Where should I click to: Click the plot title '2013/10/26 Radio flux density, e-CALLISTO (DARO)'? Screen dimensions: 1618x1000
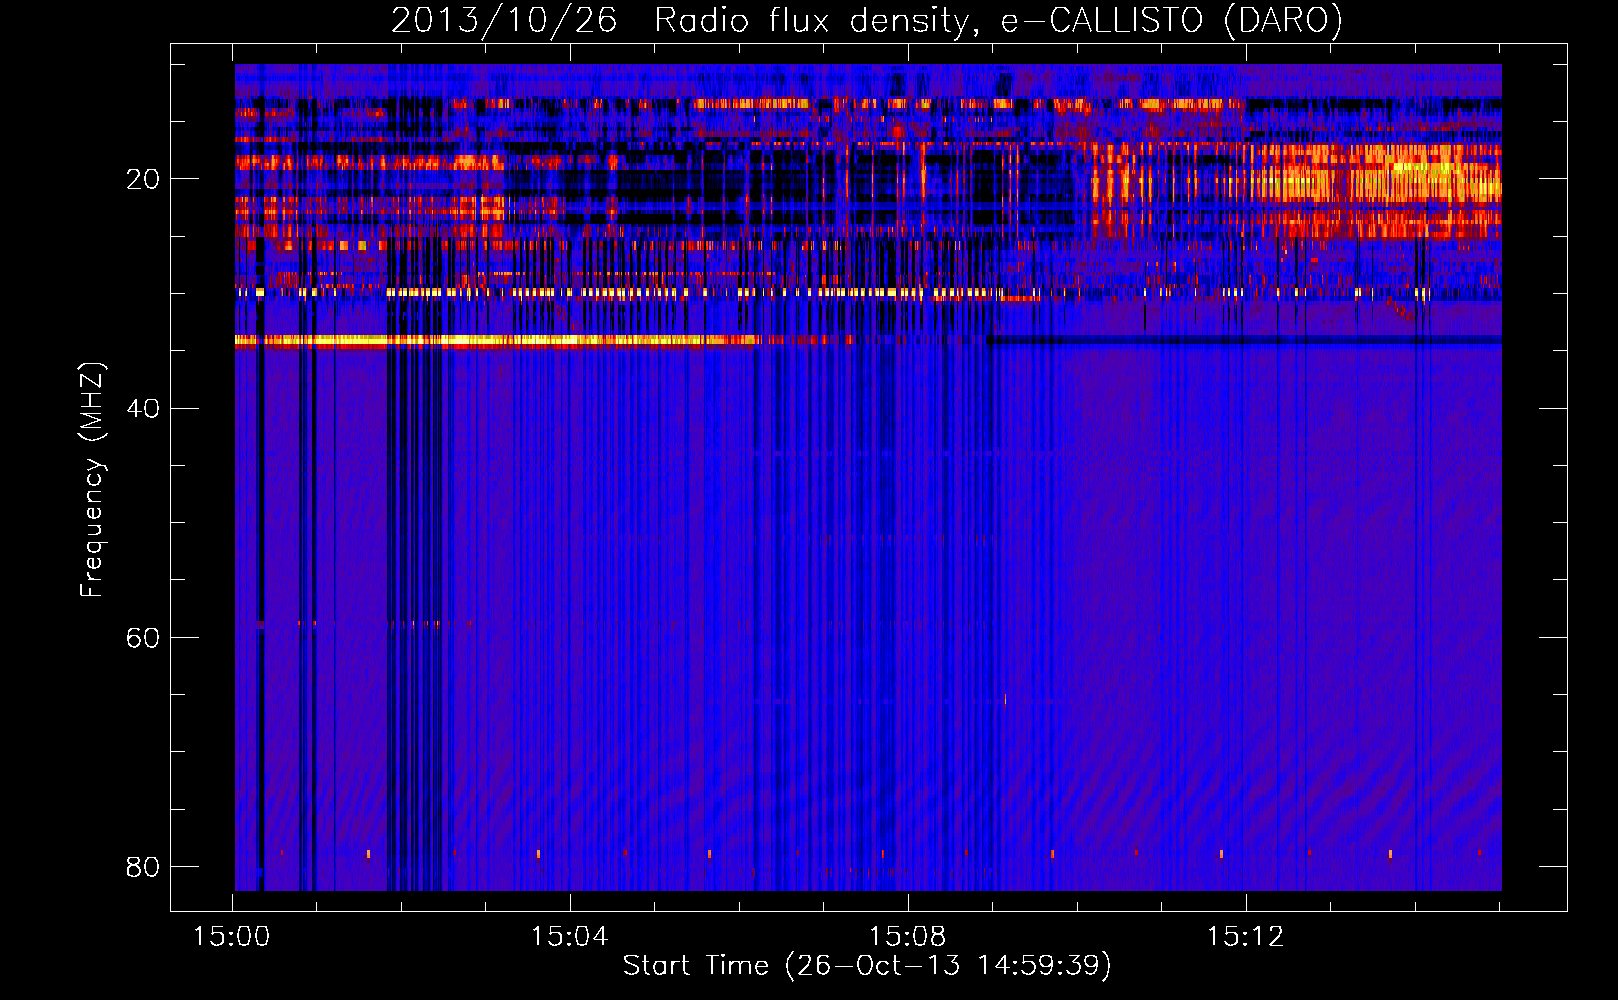click(x=866, y=21)
